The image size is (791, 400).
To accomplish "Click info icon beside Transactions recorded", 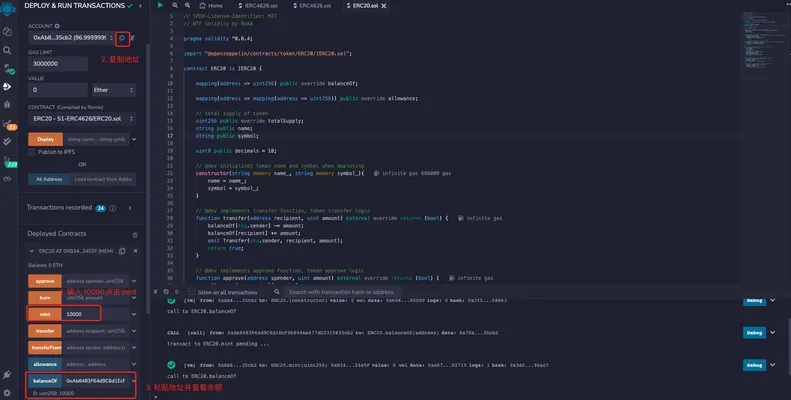I will click(x=113, y=208).
